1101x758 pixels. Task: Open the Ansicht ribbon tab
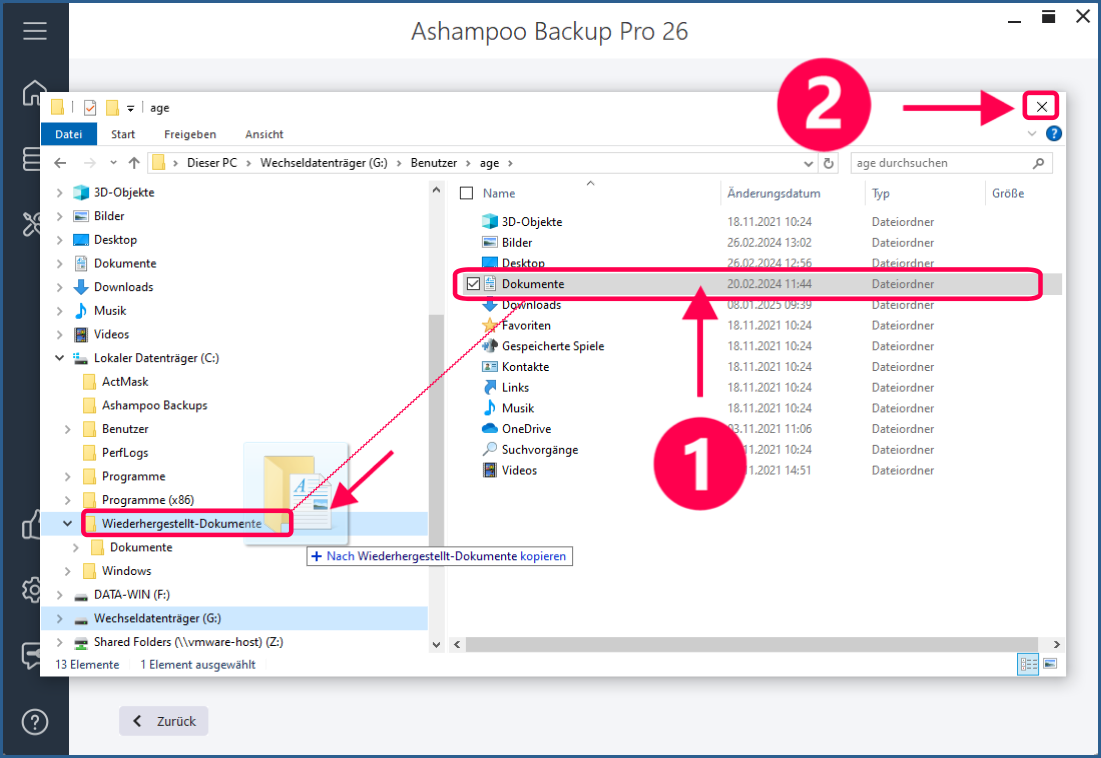tap(264, 134)
